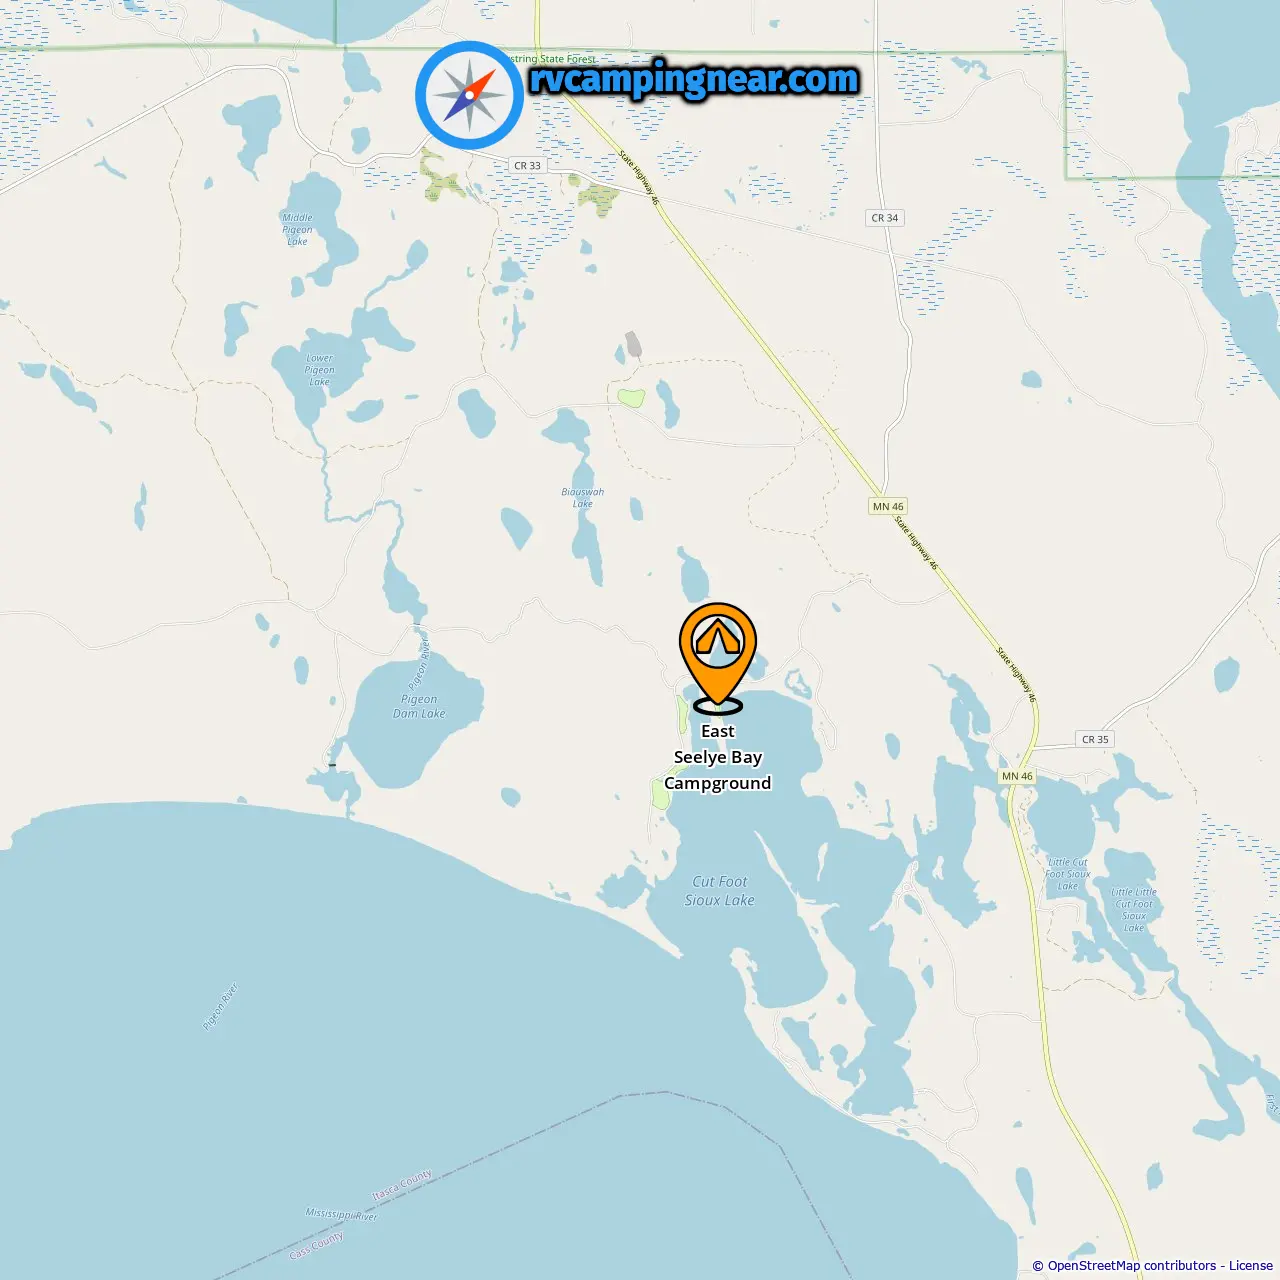
Task: Click the Lower Pigeon Lake label
Action: pos(320,370)
